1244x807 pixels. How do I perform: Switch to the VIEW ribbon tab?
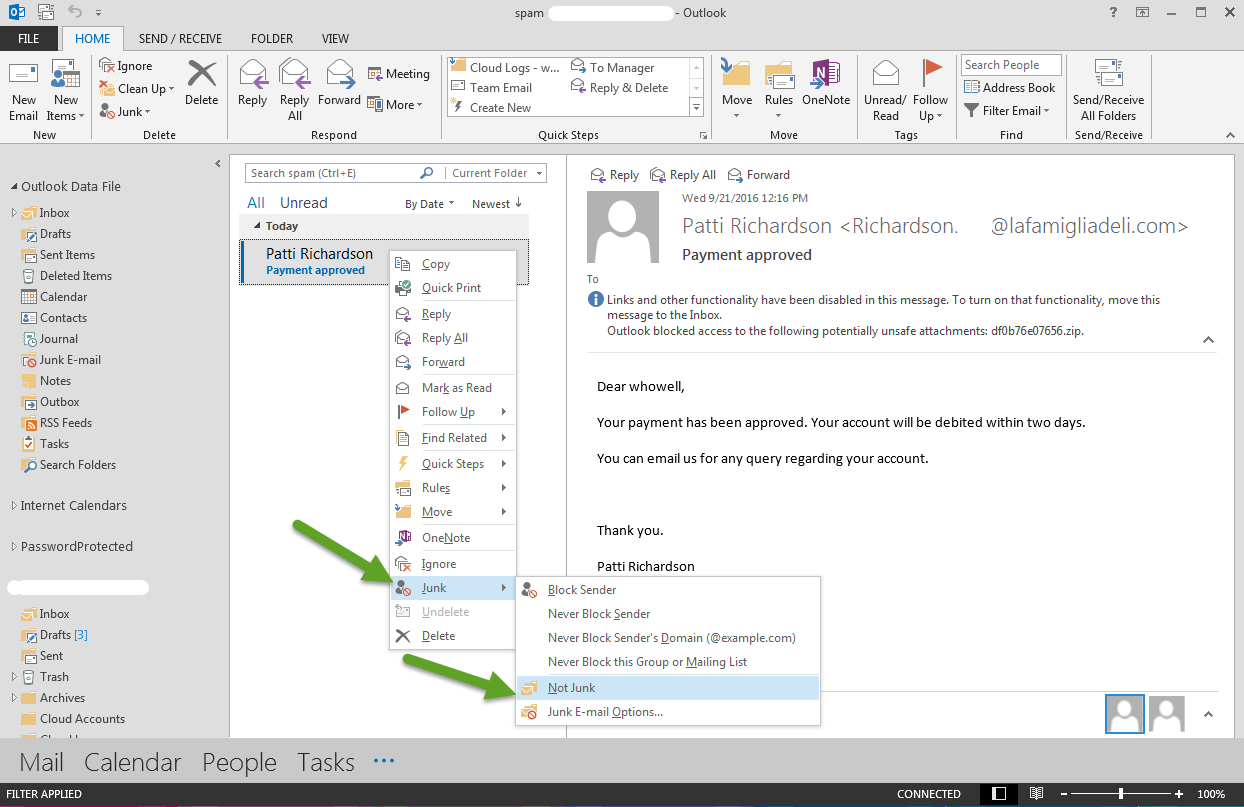pos(336,39)
